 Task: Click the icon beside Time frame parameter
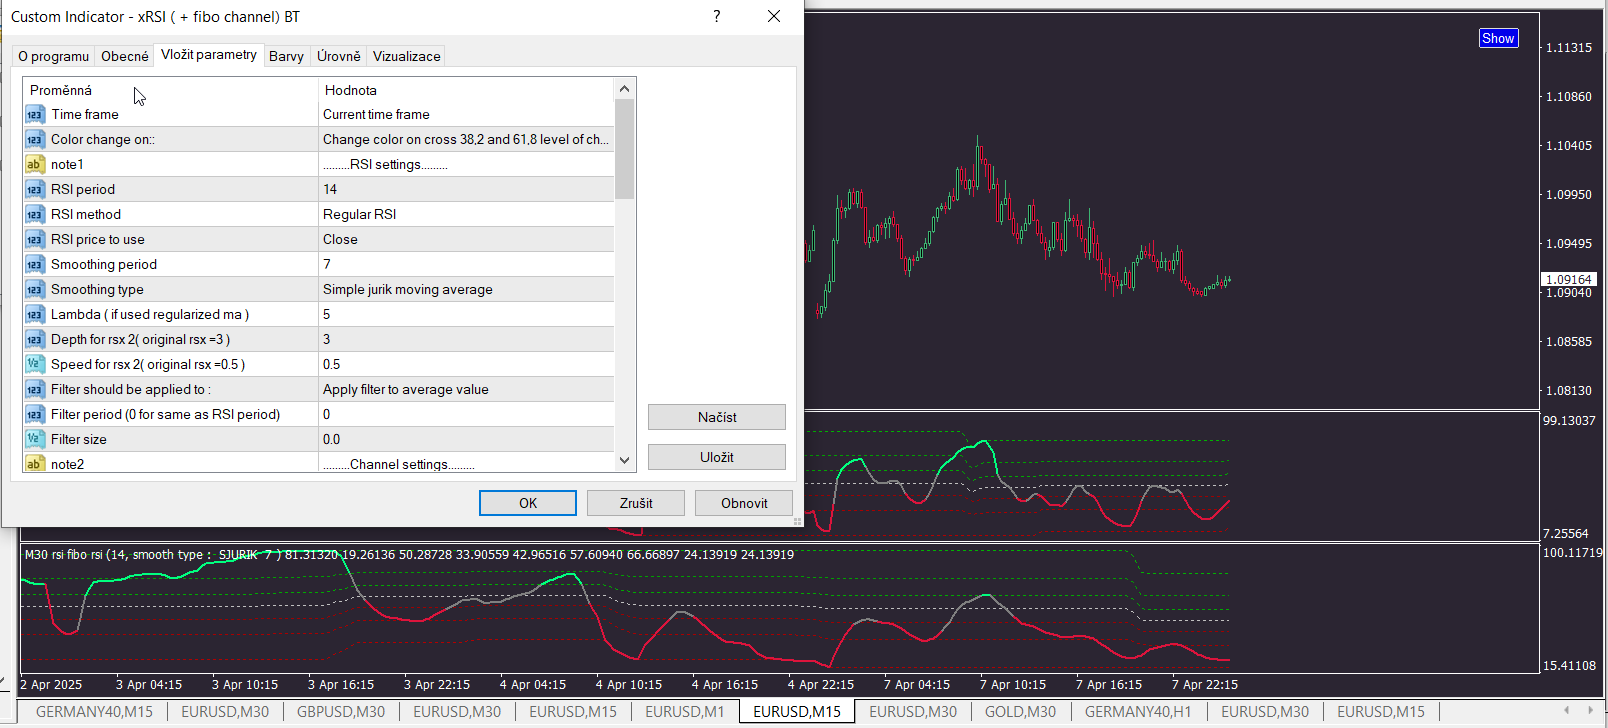tap(34, 115)
